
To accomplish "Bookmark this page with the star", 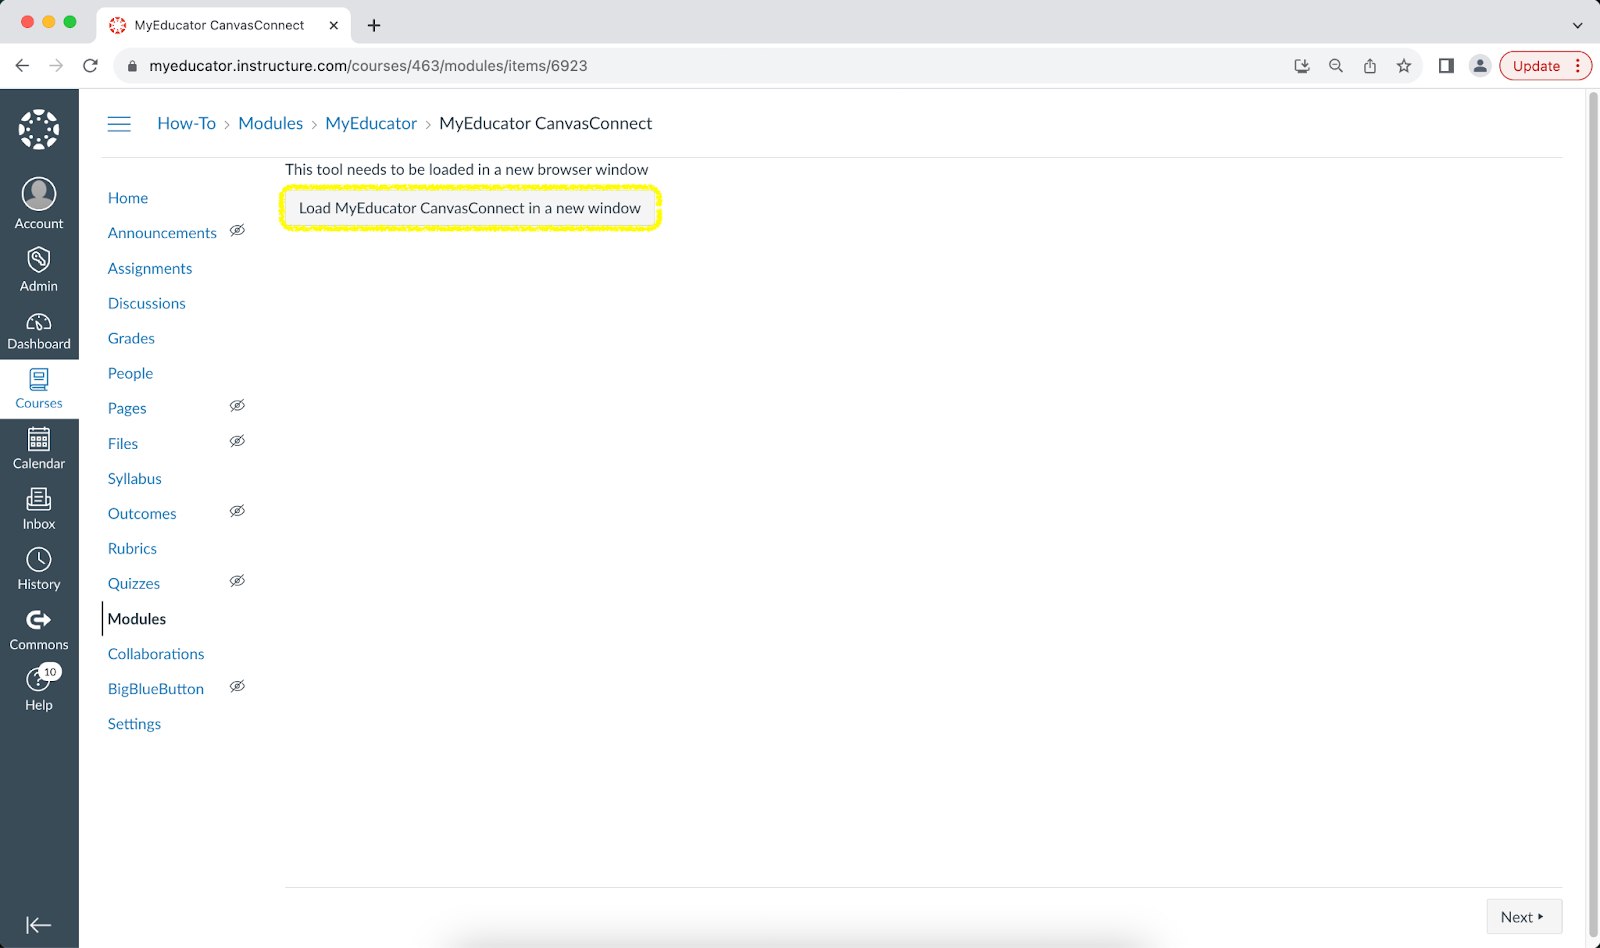I will [x=1404, y=66].
